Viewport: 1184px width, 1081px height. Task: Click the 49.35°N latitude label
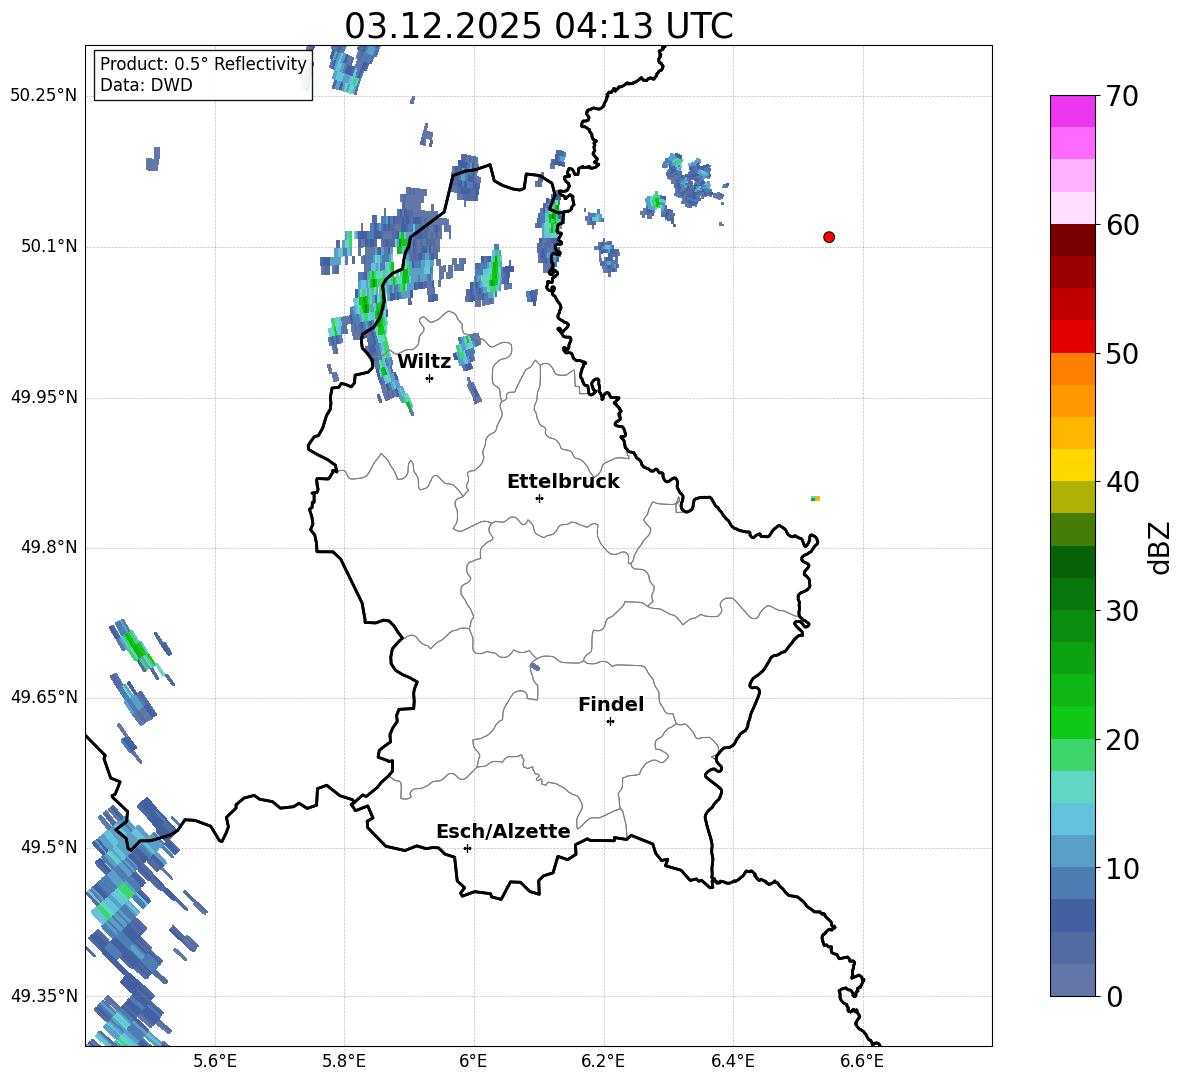click(44, 996)
